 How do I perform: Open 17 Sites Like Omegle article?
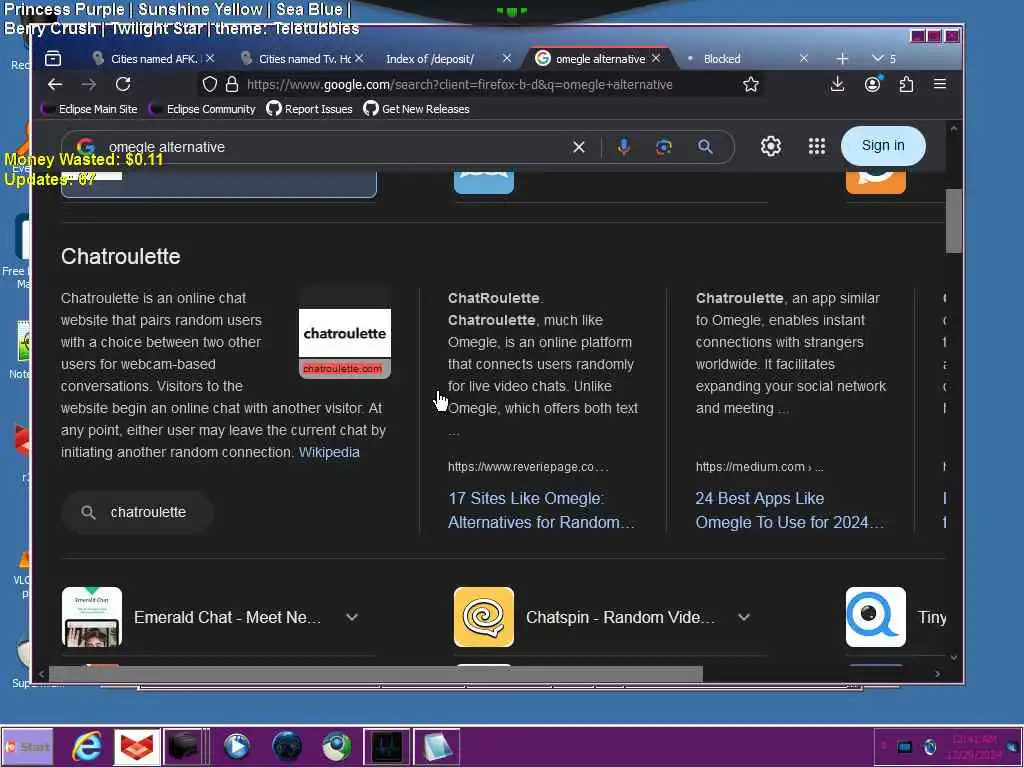pyautogui.click(x=541, y=510)
